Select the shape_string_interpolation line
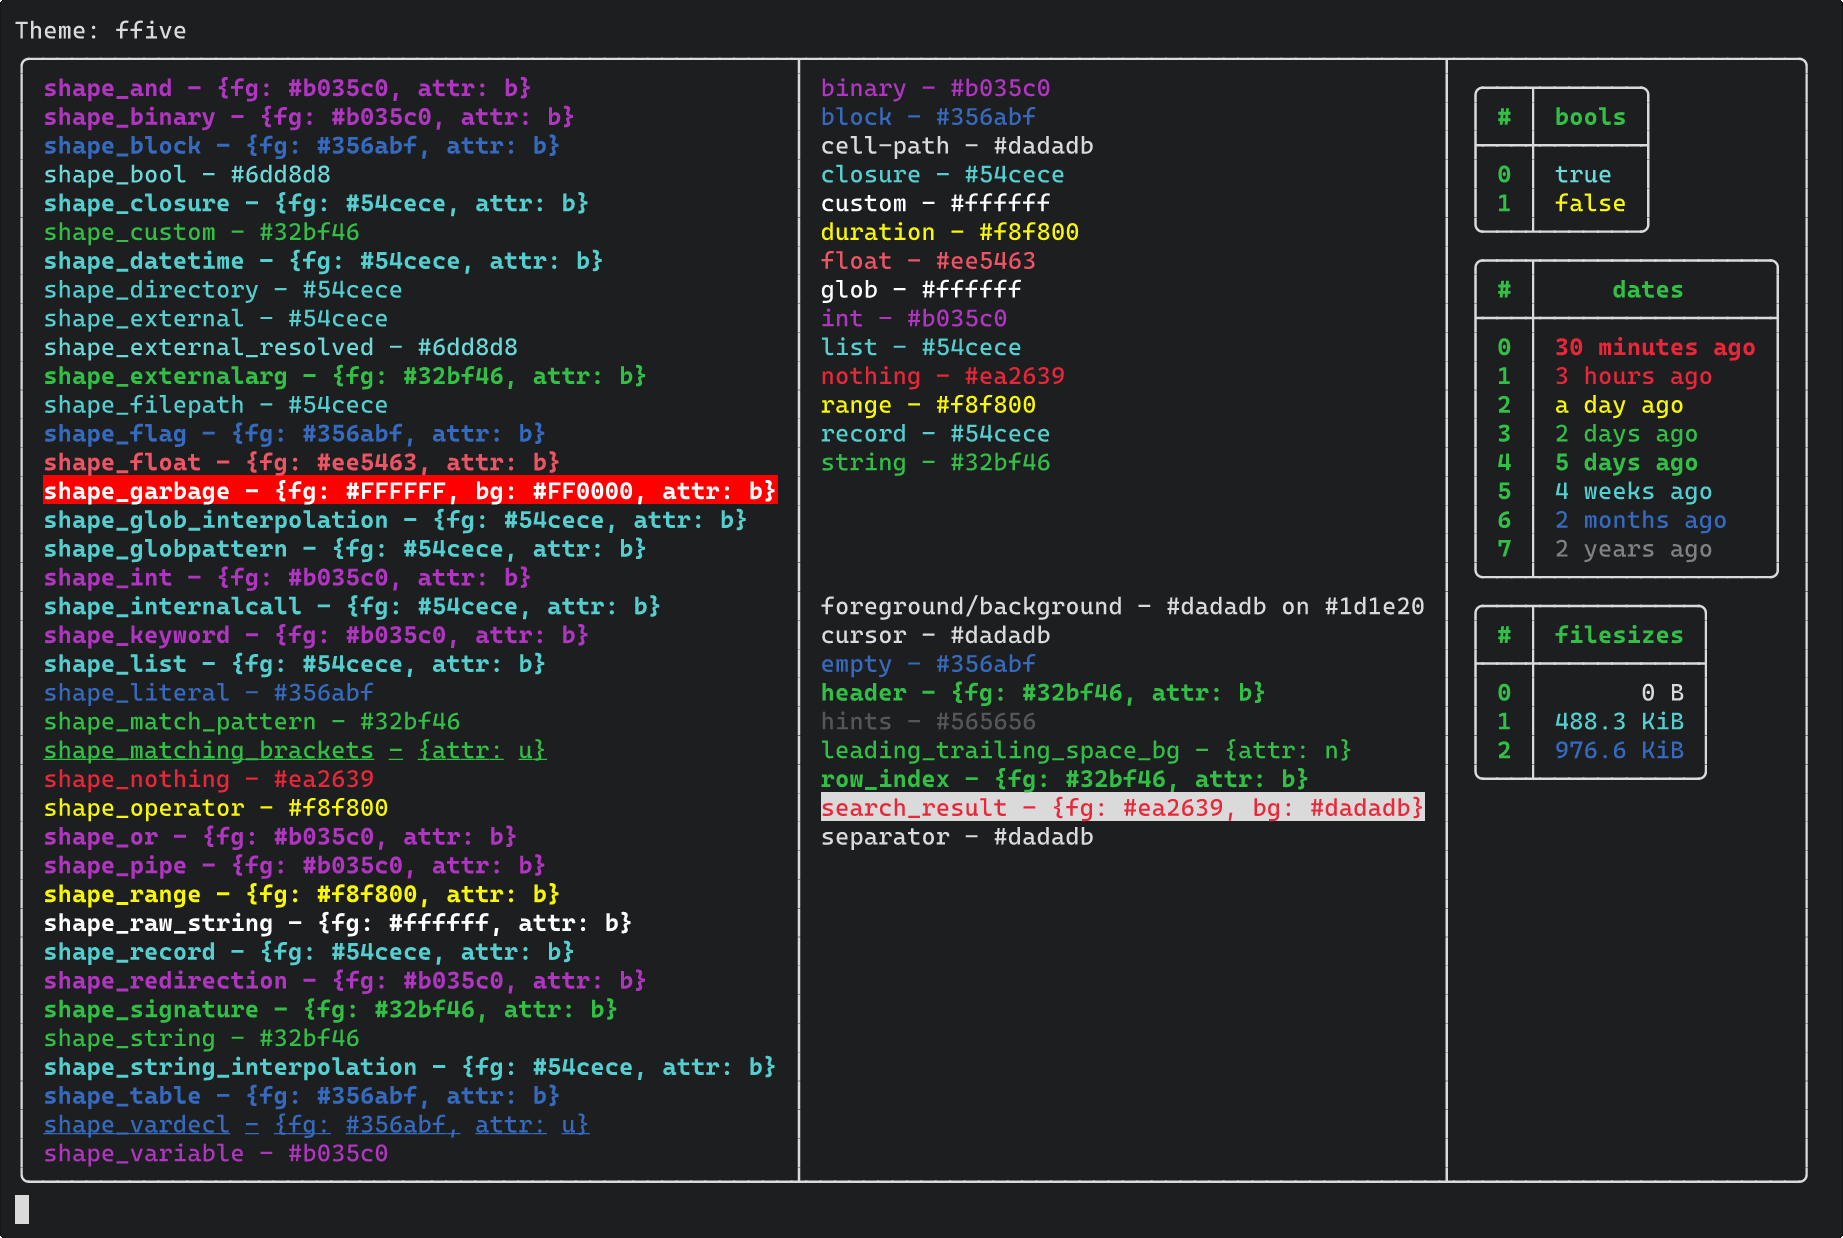 pos(410,1068)
